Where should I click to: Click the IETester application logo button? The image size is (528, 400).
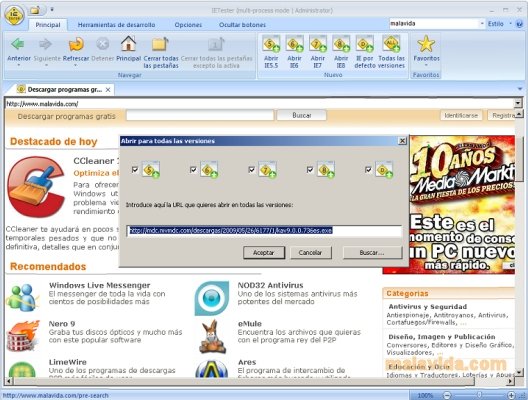[x=14, y=14]
